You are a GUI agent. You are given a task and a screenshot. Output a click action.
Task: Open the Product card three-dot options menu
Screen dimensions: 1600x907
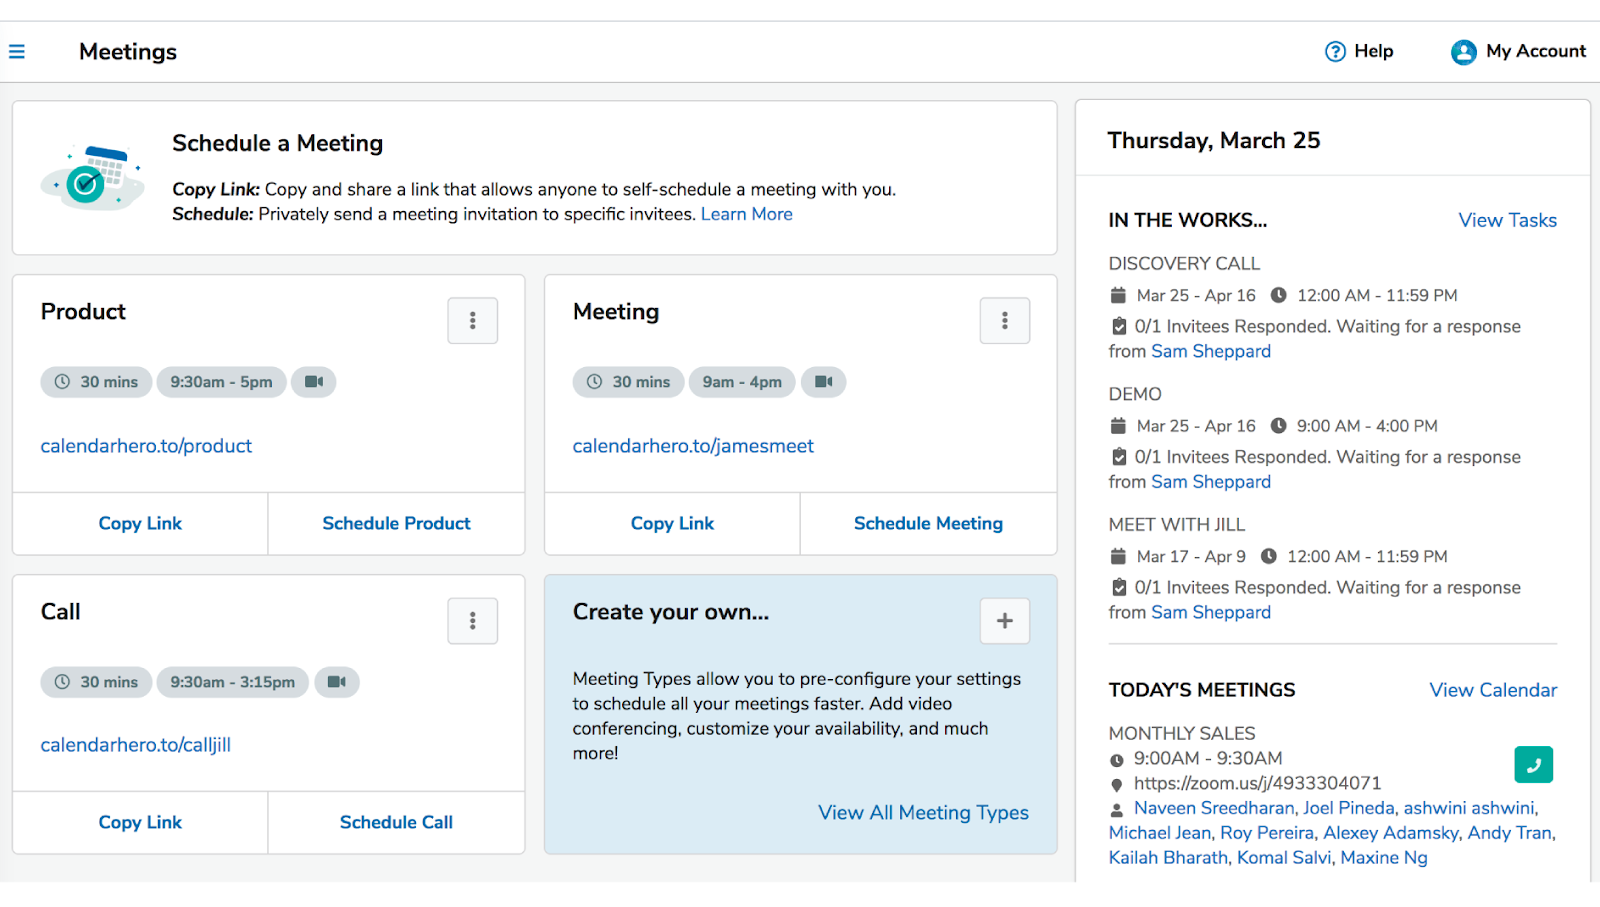(x=472, y=320)
